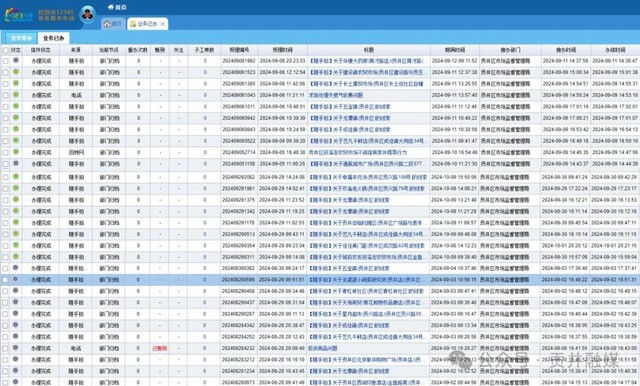Click the 受理时间 column header
Screen dimensions: 640x386
[282, 50]
